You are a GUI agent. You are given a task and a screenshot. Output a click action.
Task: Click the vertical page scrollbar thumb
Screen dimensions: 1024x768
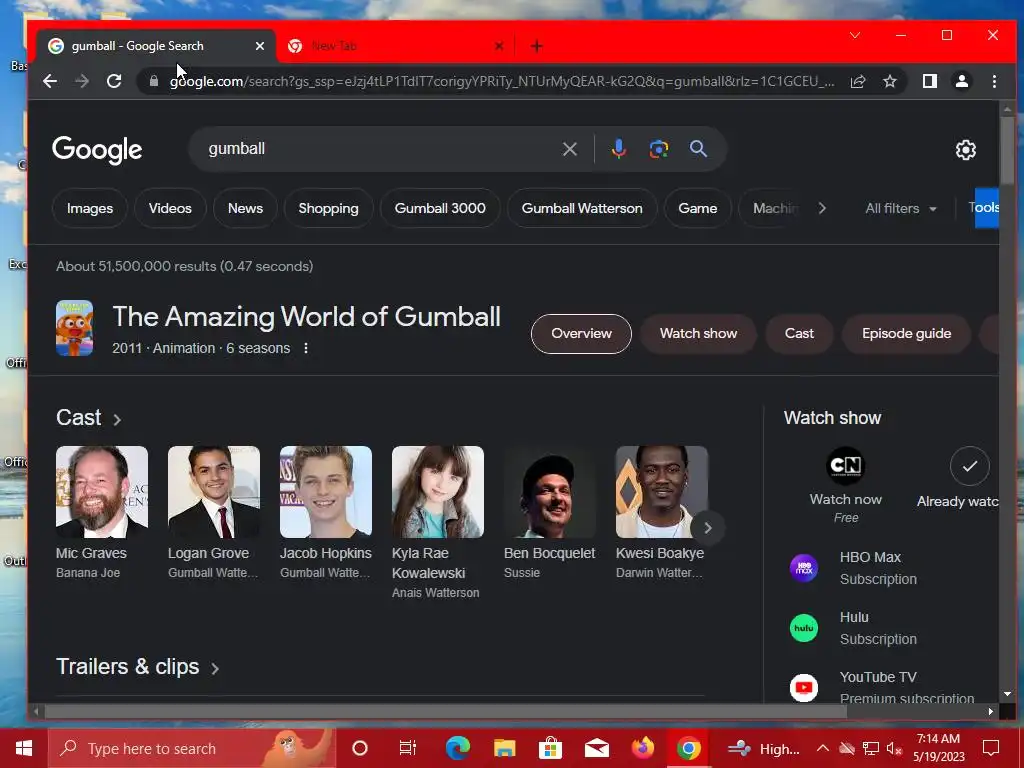1007,150
